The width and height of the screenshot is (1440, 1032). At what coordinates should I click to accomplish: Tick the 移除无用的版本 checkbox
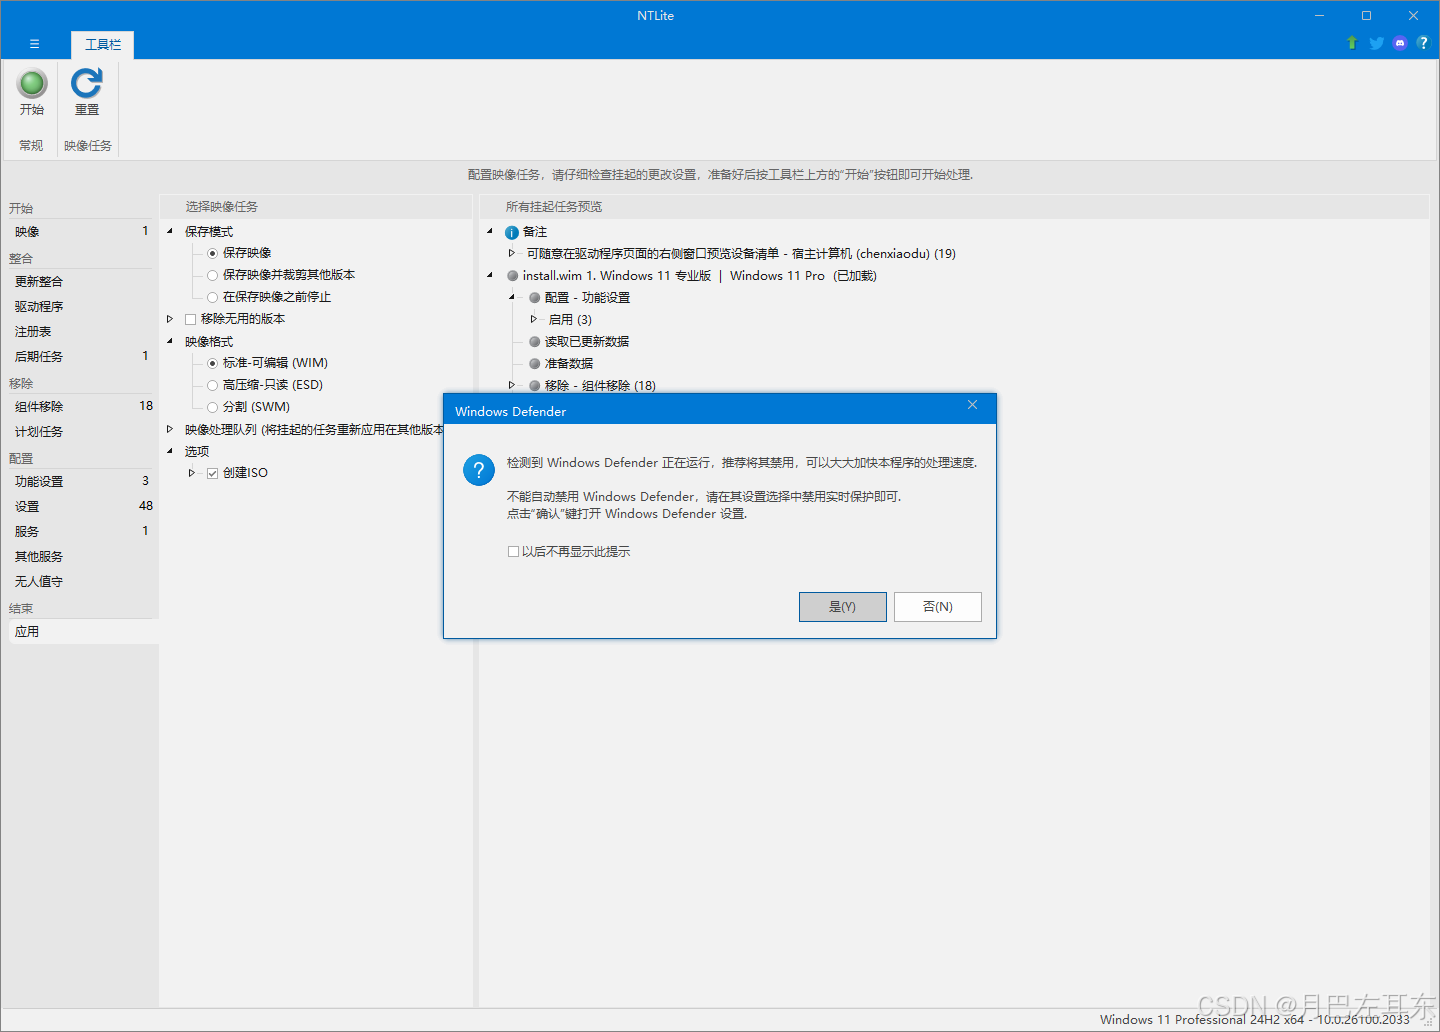pos(190,319)
